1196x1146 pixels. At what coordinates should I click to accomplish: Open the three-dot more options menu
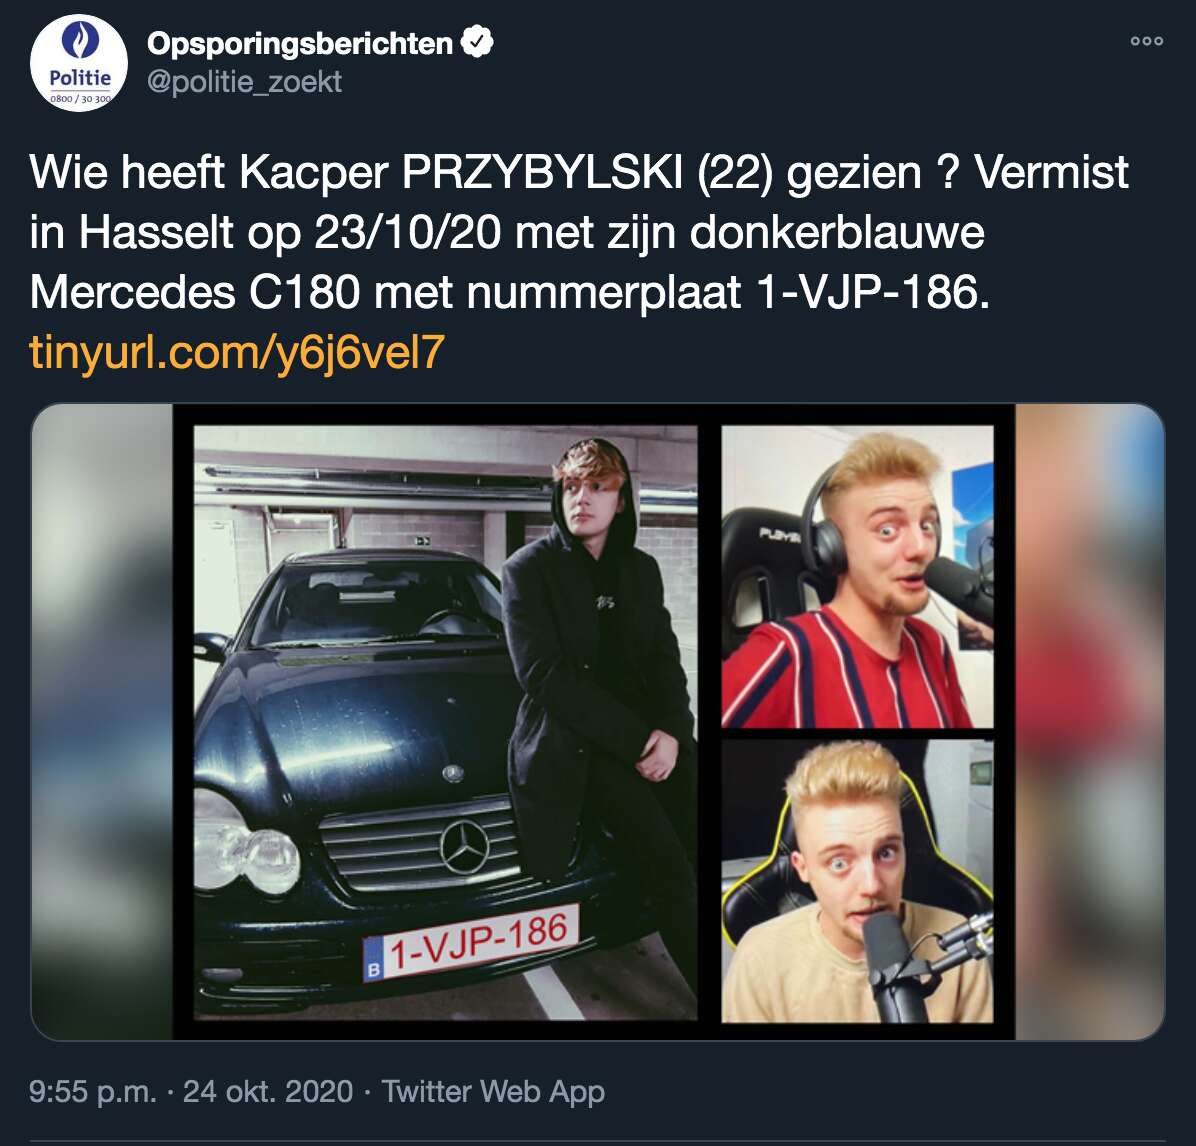[1146, 41]
